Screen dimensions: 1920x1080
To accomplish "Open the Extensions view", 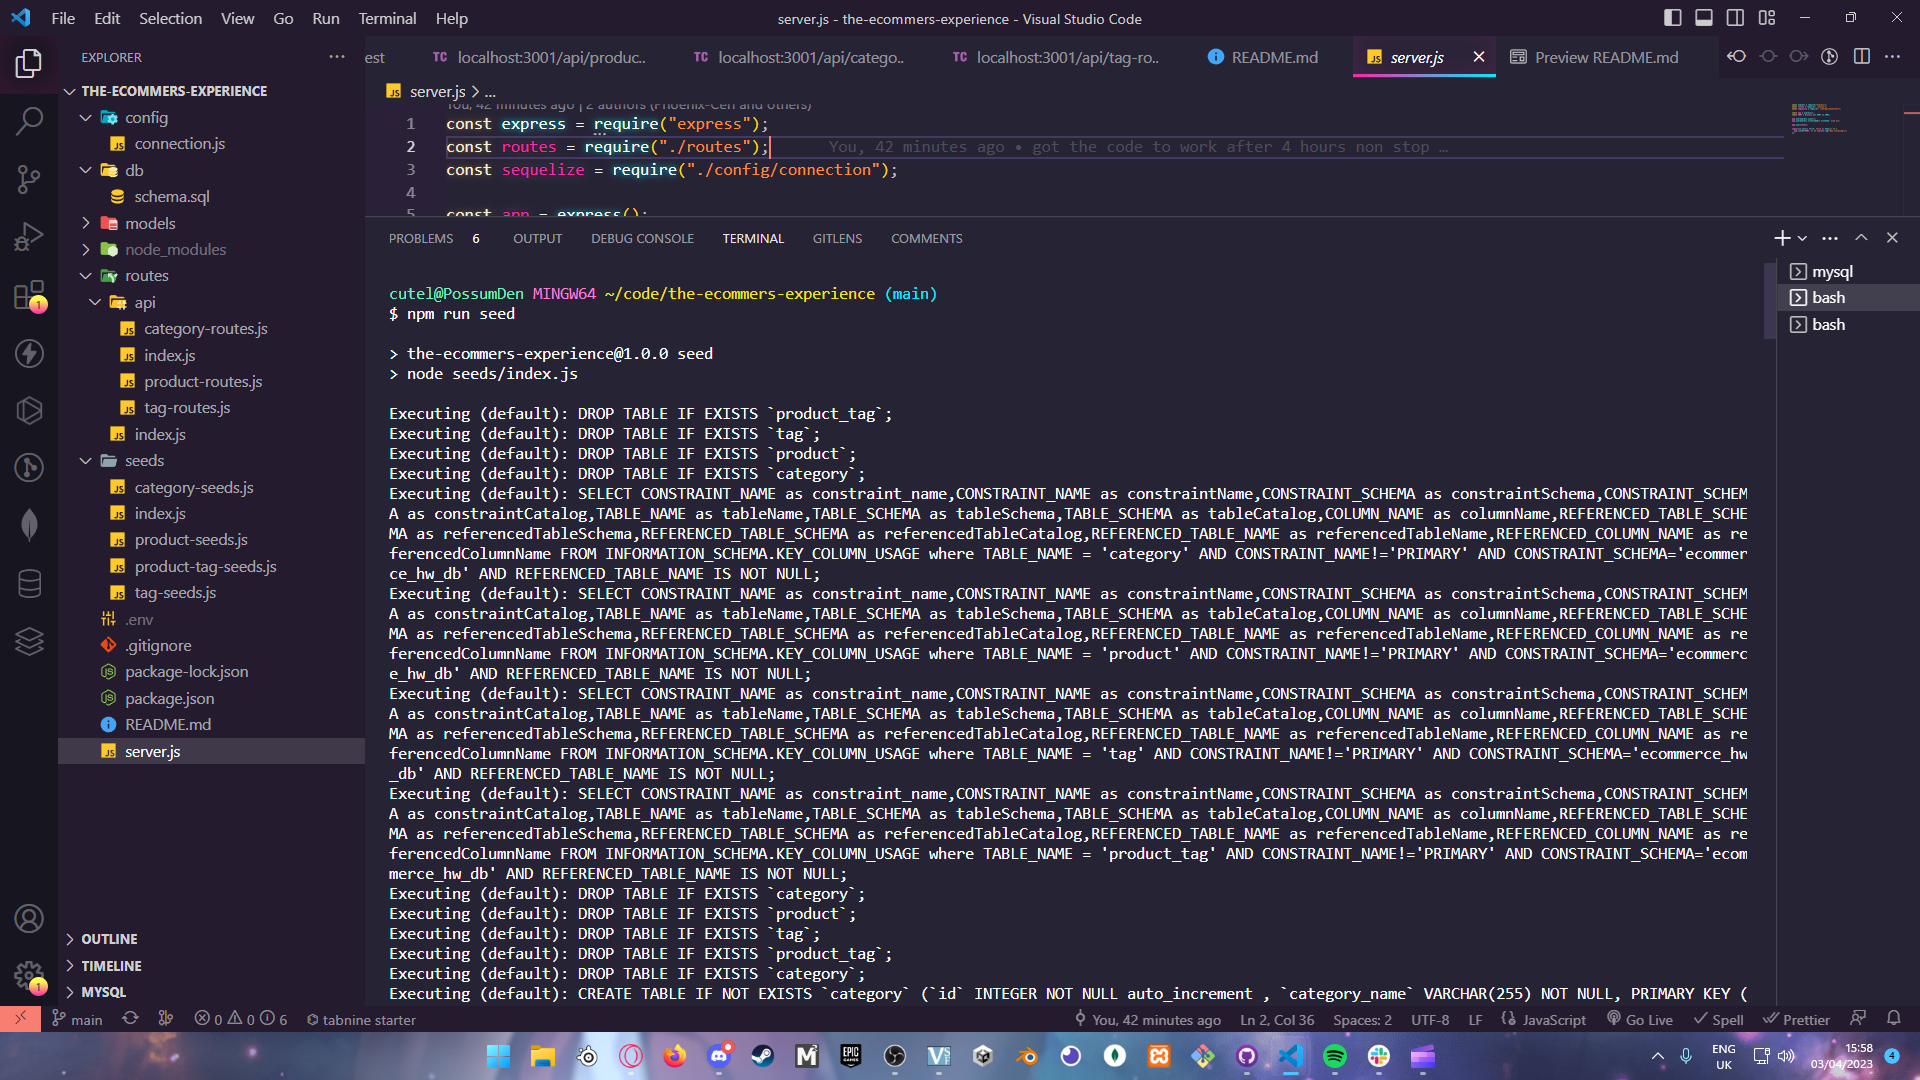I will 30,296.
